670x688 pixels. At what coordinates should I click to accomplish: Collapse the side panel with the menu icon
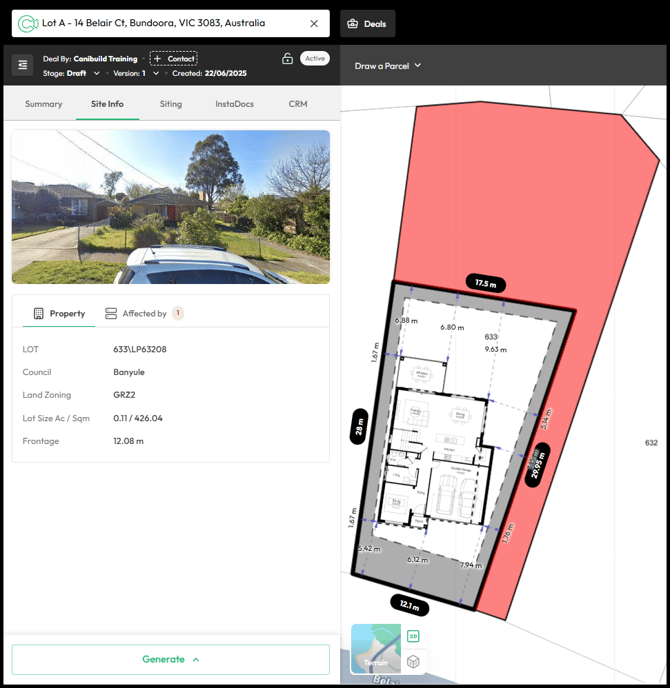tap(22, 65)
